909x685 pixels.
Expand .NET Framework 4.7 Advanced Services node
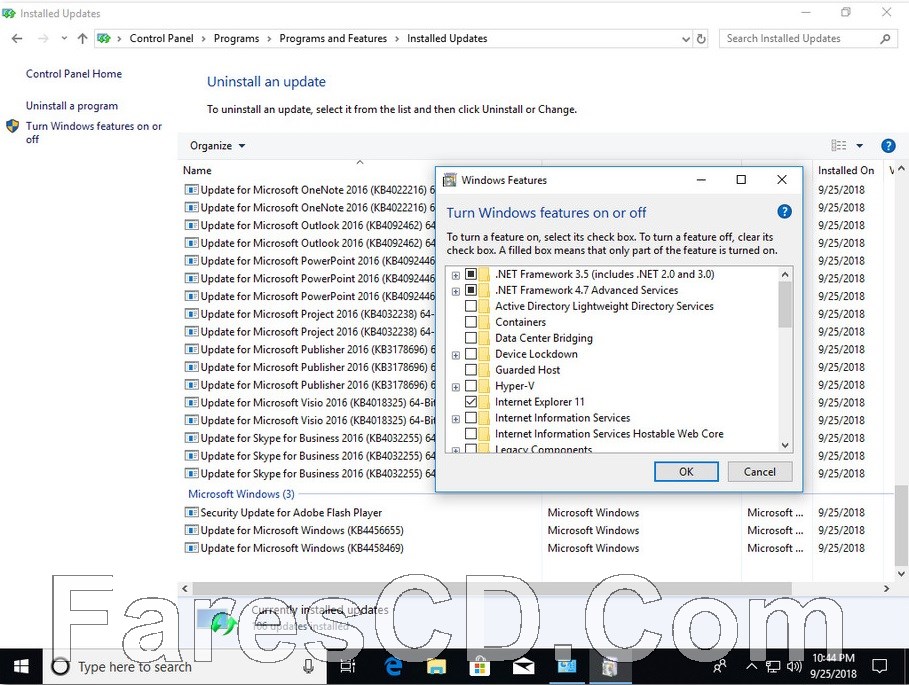[x=456, y=291]
